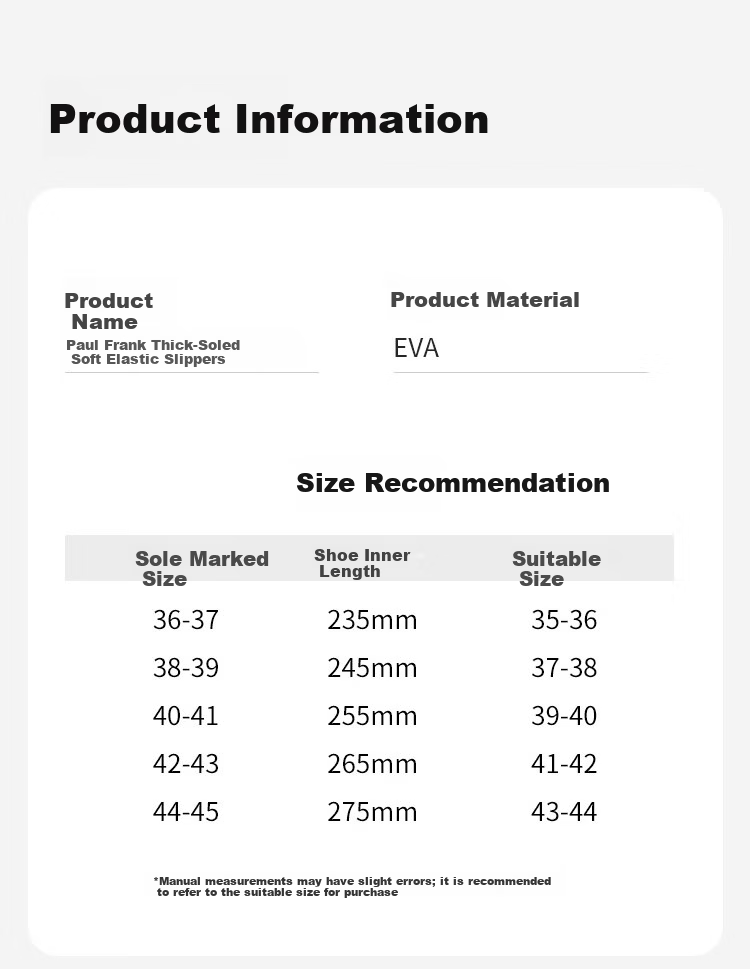
Task: Select the Product Material label
Action: [485, 300]
